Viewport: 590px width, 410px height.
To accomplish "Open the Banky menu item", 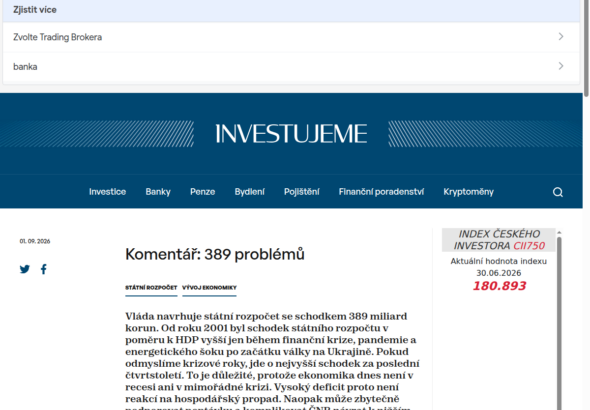I will point(158,192).
